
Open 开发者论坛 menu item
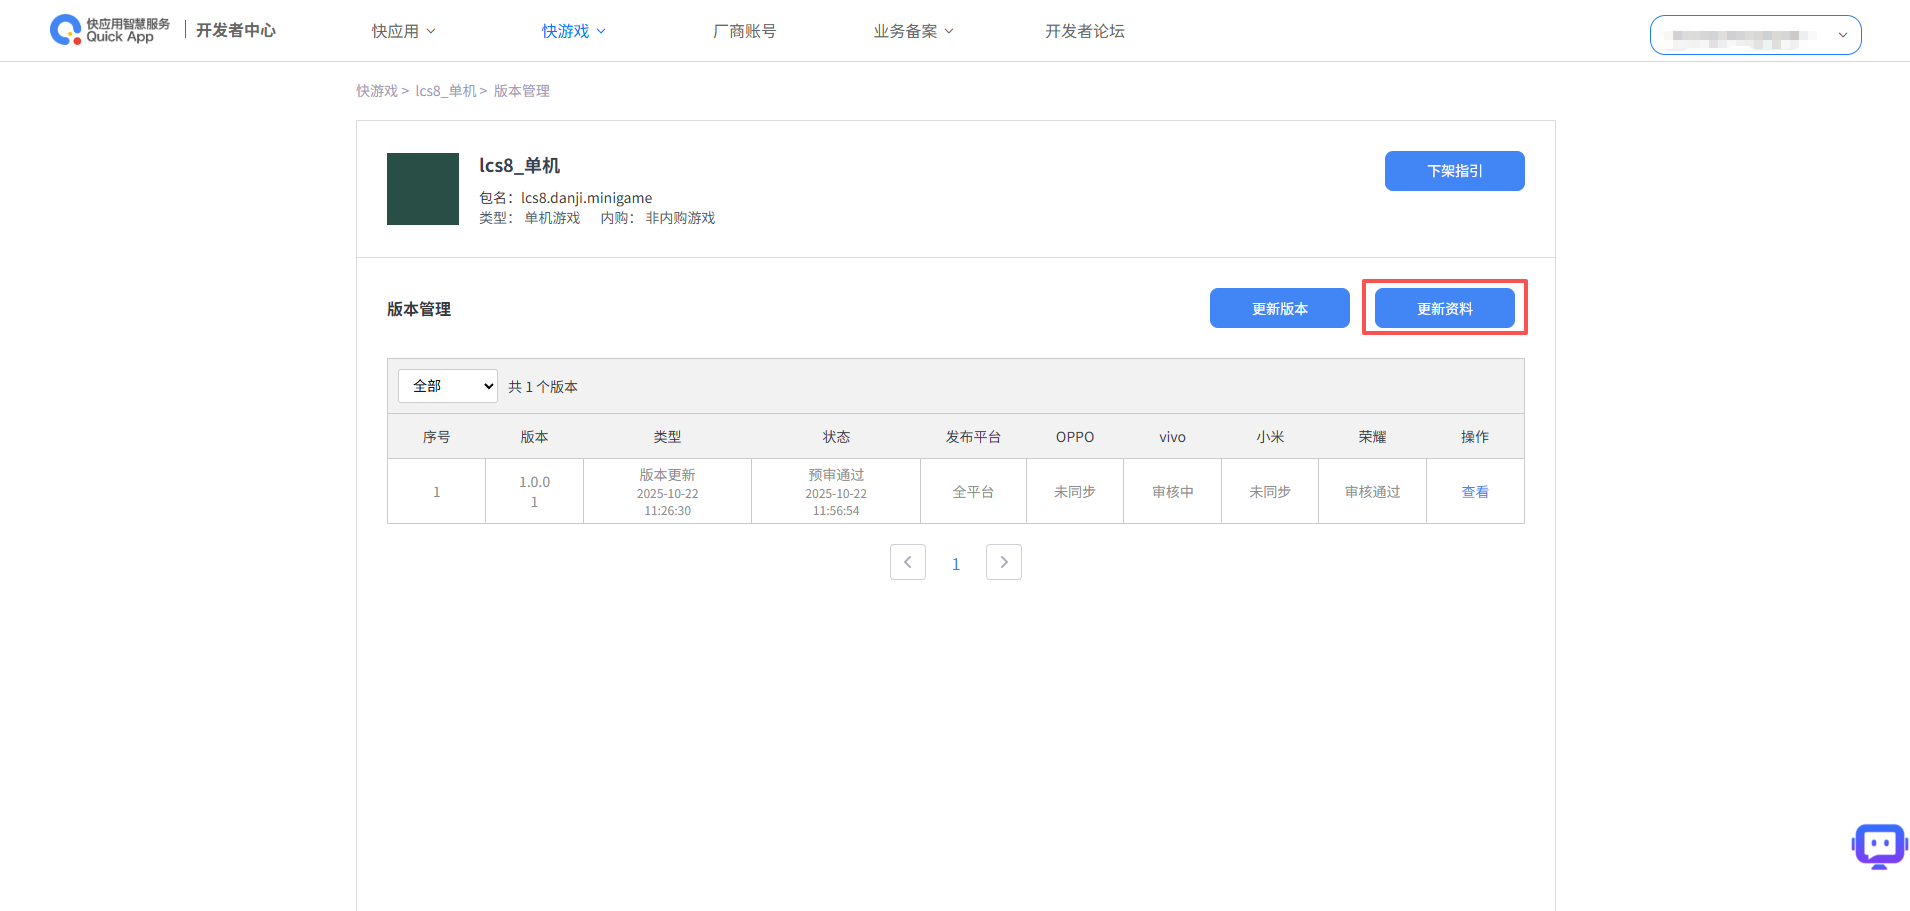1084,31
